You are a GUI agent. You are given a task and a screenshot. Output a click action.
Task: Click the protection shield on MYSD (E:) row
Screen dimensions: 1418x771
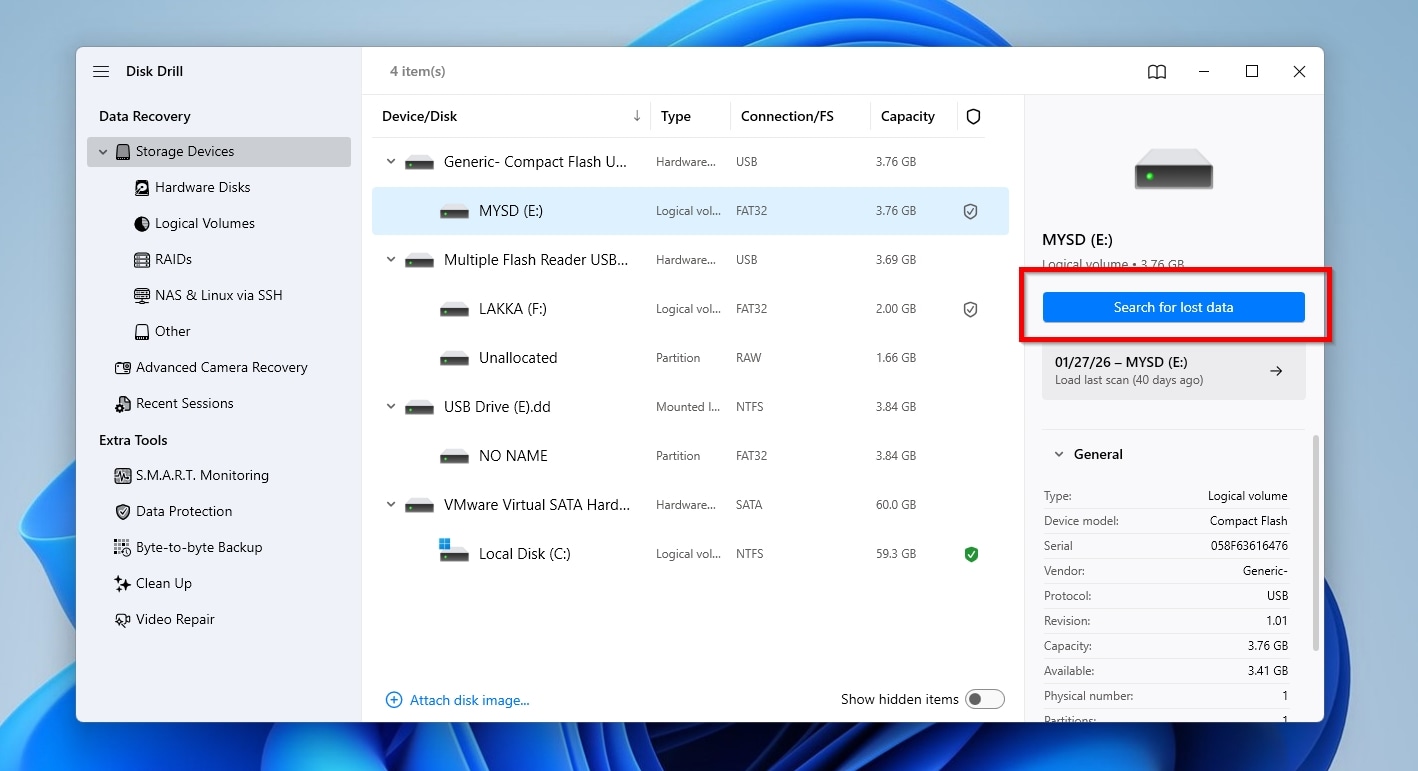point(970,212)
